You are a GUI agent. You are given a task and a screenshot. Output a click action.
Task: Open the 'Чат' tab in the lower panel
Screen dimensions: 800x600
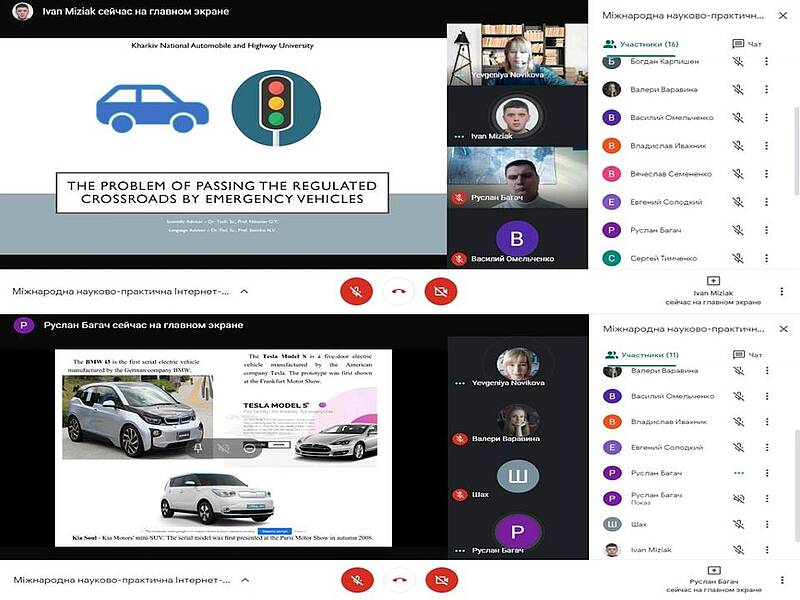tap(747, 355)
